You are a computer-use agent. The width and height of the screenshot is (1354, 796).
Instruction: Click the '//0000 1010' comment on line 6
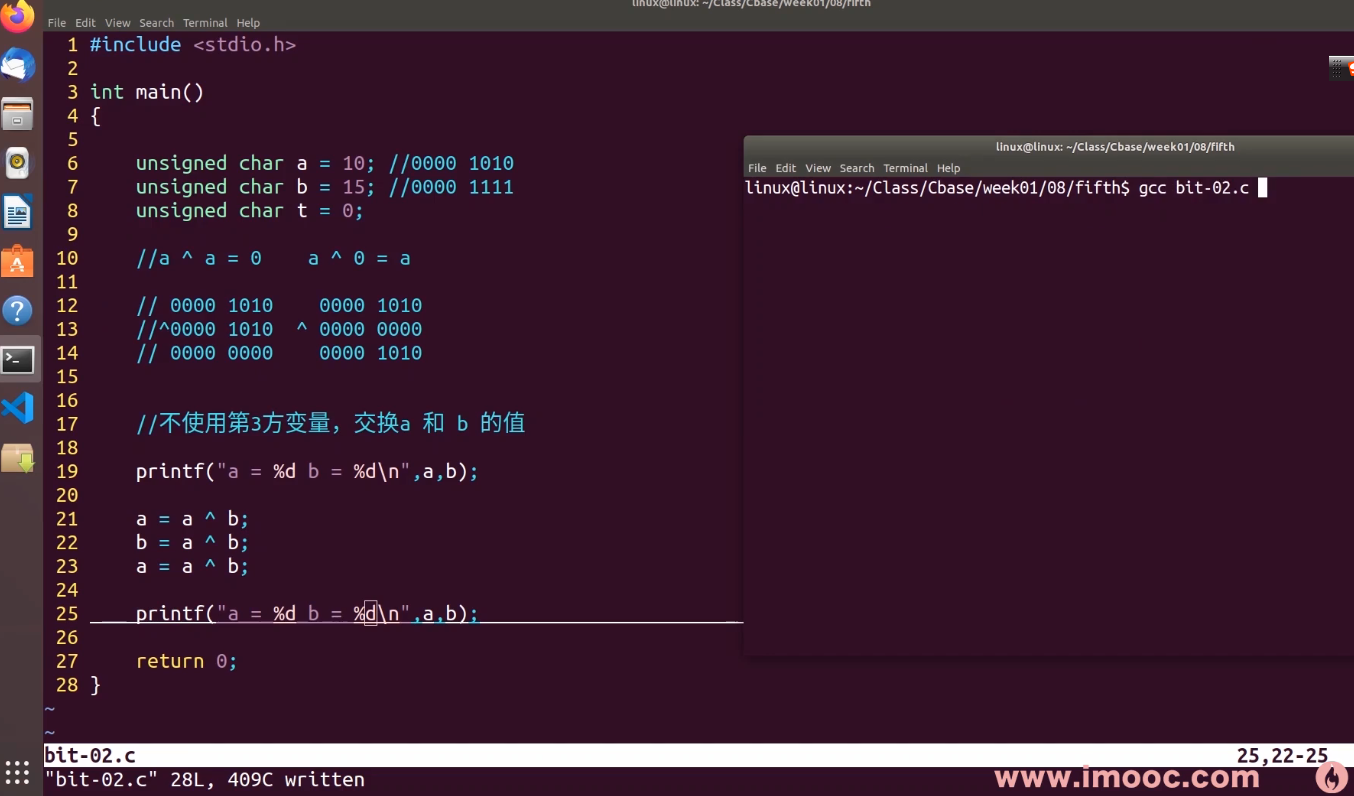(x=451, y=163)
